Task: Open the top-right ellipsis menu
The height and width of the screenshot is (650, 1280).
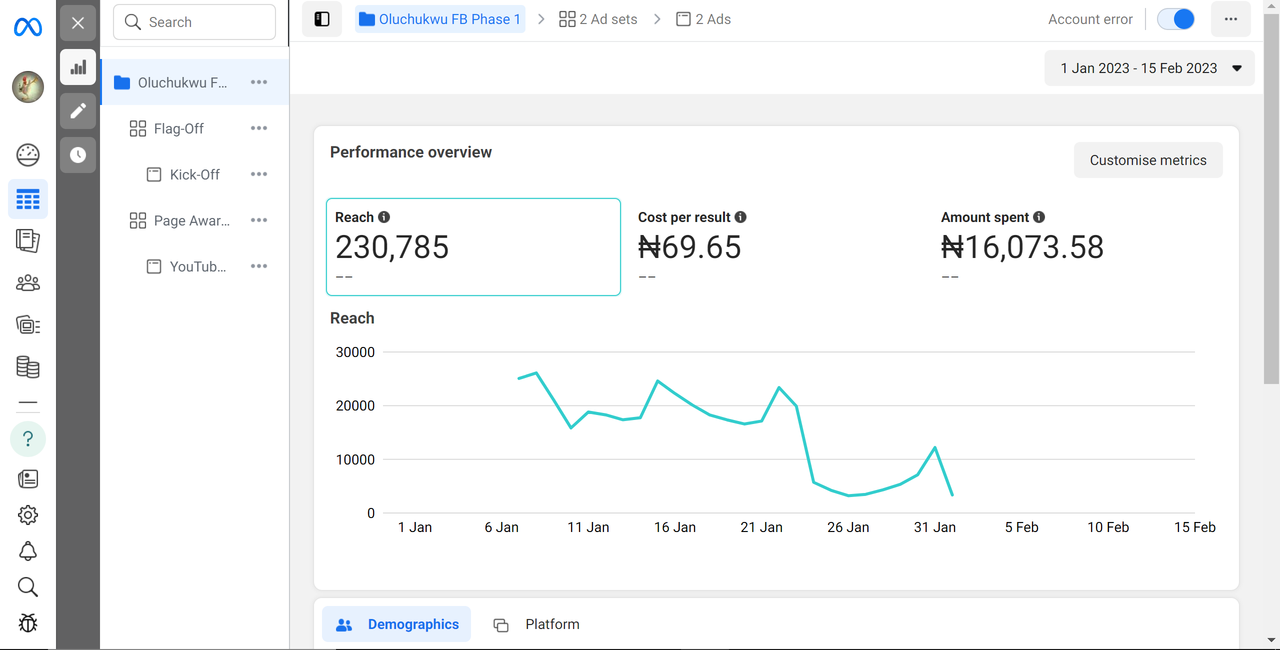Action: point(1231,19)
